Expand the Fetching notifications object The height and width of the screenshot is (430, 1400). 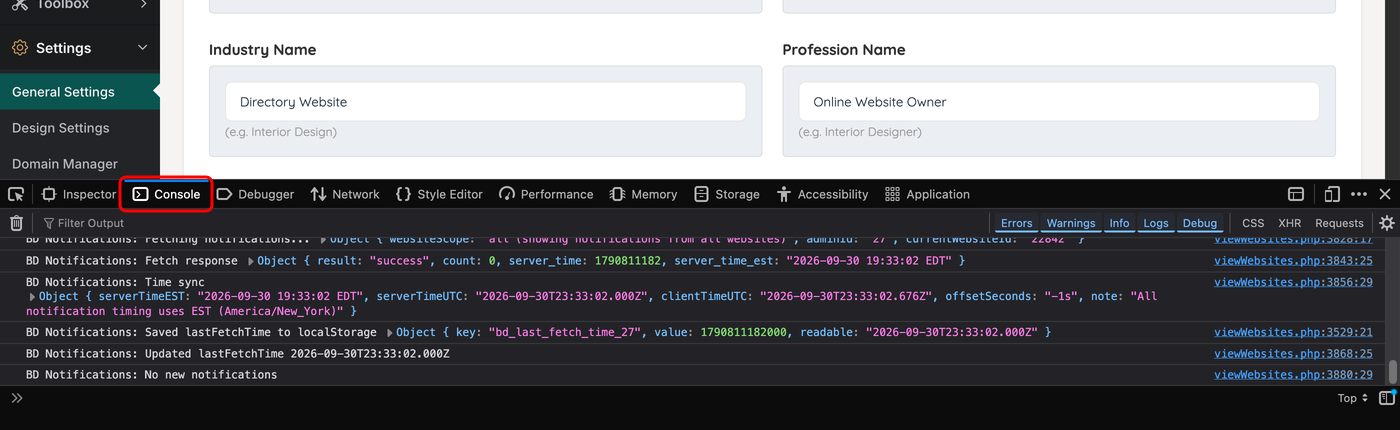click(x=323, y=240)
